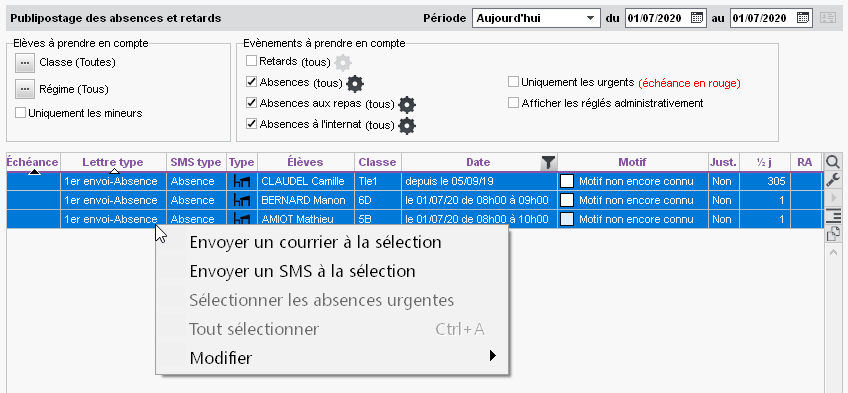Click the wrench tool icon beside table
This screenshot has width=848, height=393.
[833, 180]
